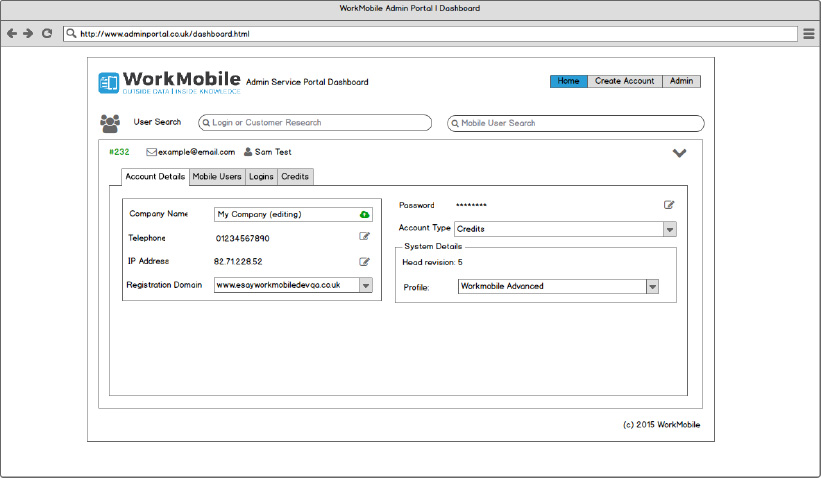Click the Admin navigation button
The width and height of the screenshot is (821, 478).
(681, 81)
